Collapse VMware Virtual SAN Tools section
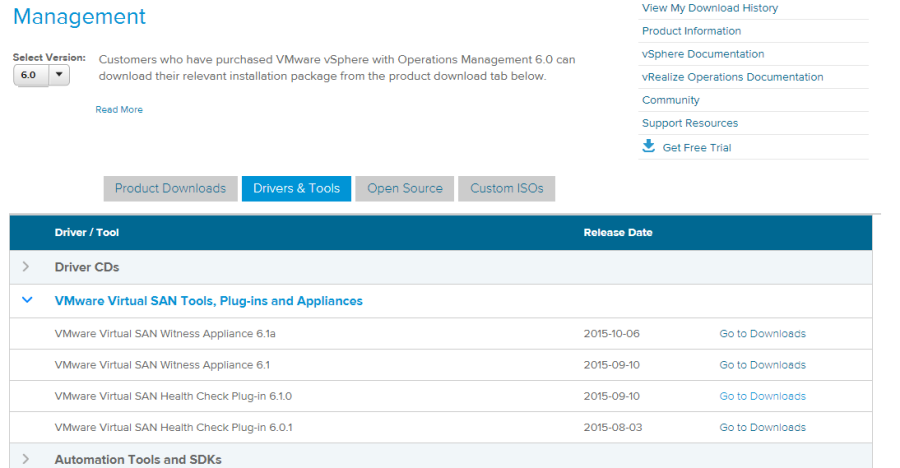The image size is (900, 468). click(27, 300)
